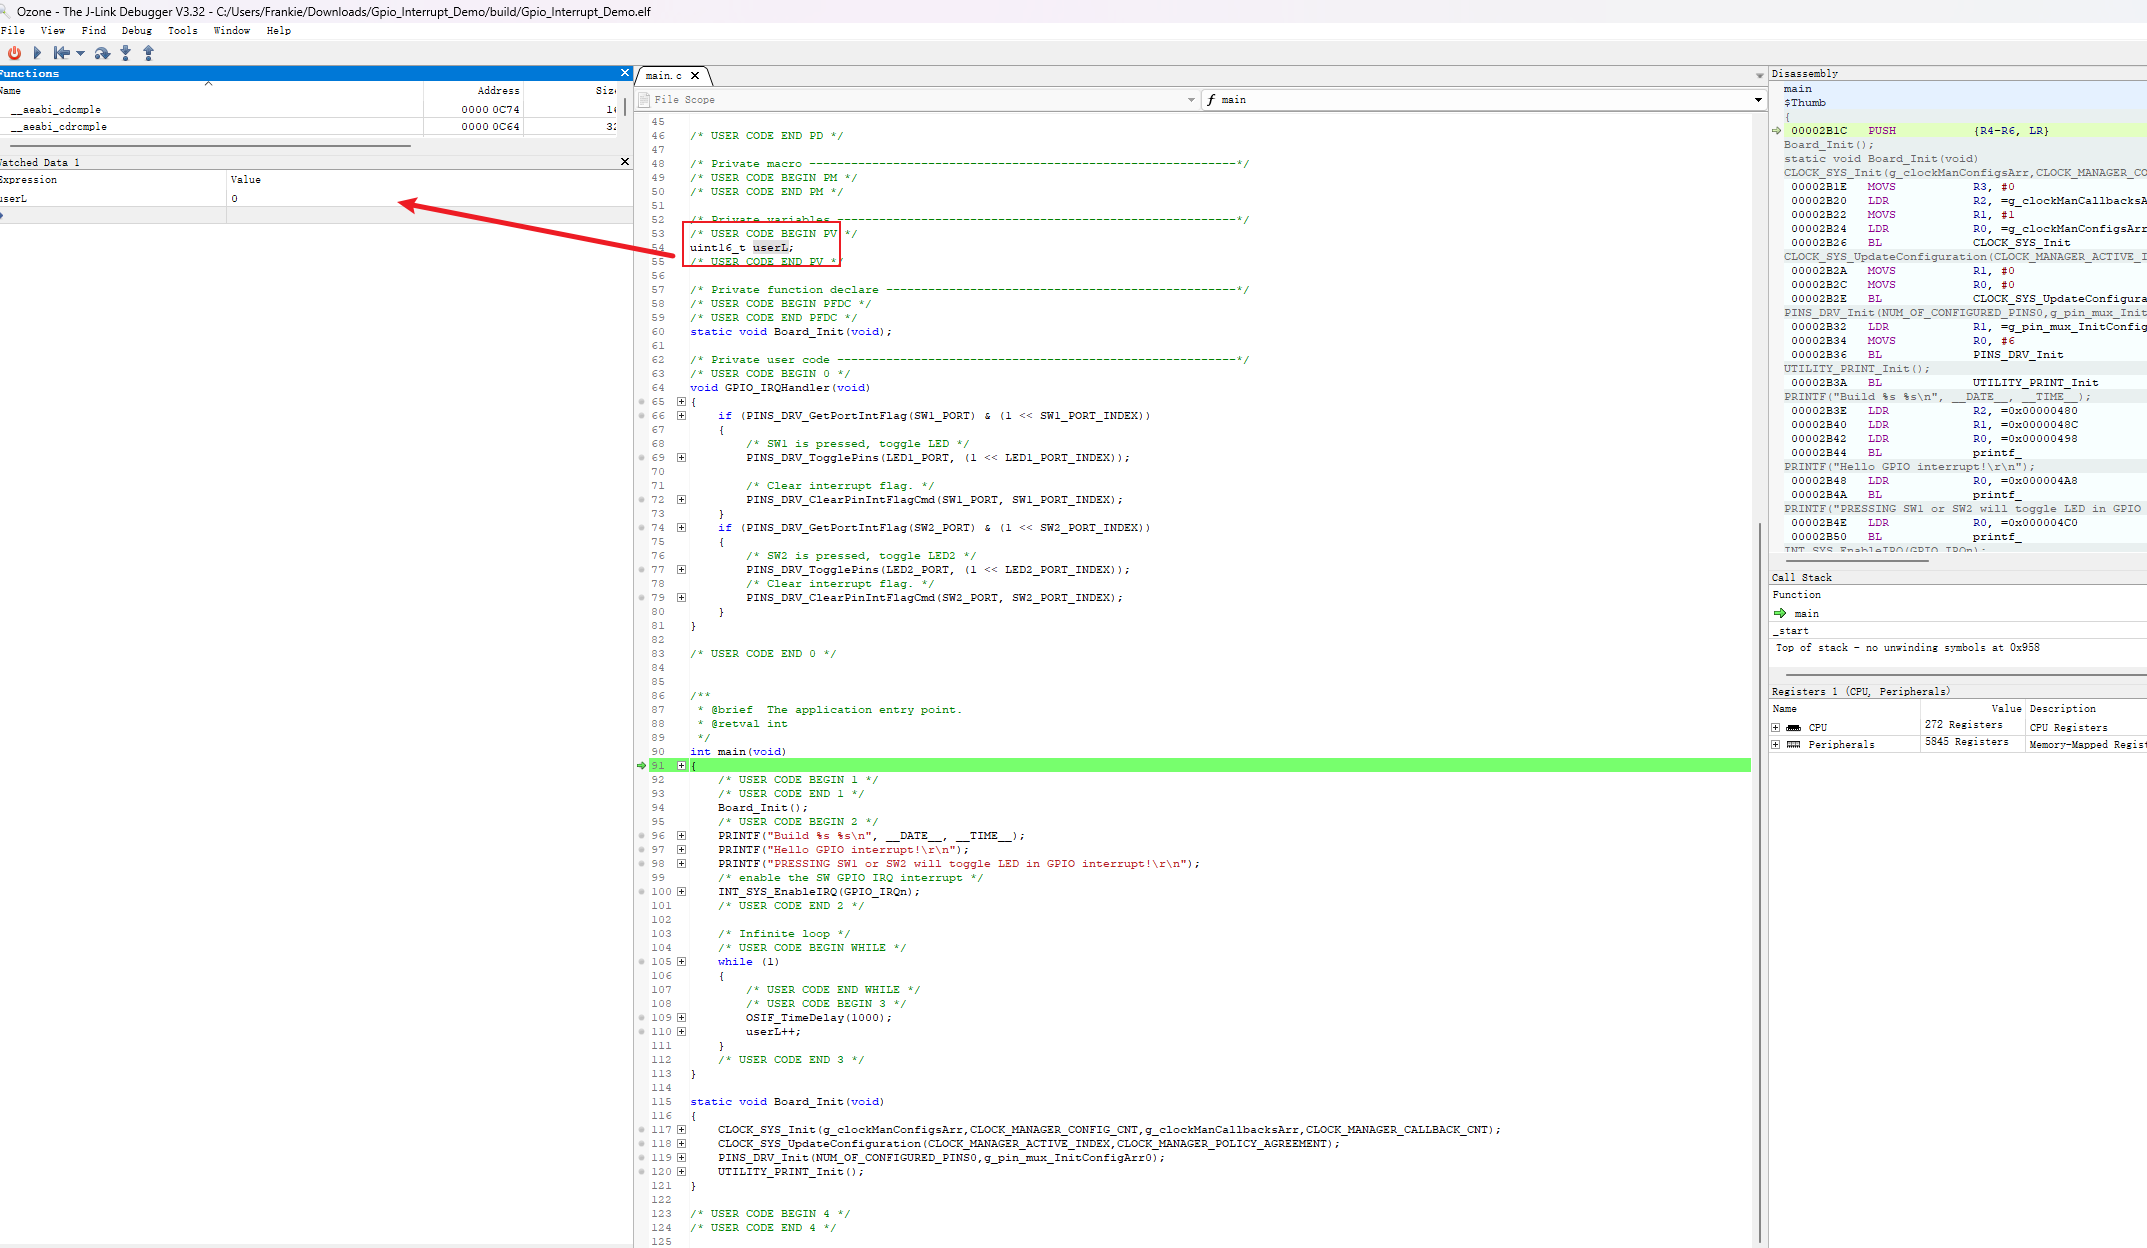Expand the CPU registers tree node

(x=1776, y=728)
